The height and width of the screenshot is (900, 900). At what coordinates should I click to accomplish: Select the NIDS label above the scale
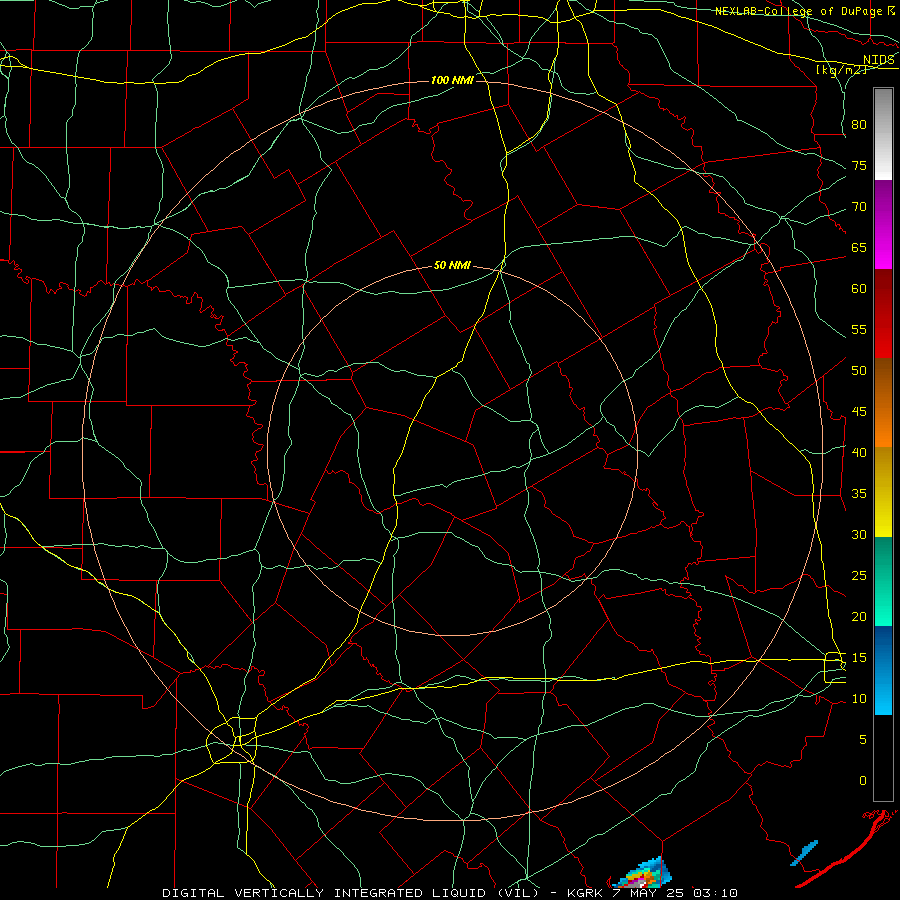(x=879, y=59)
